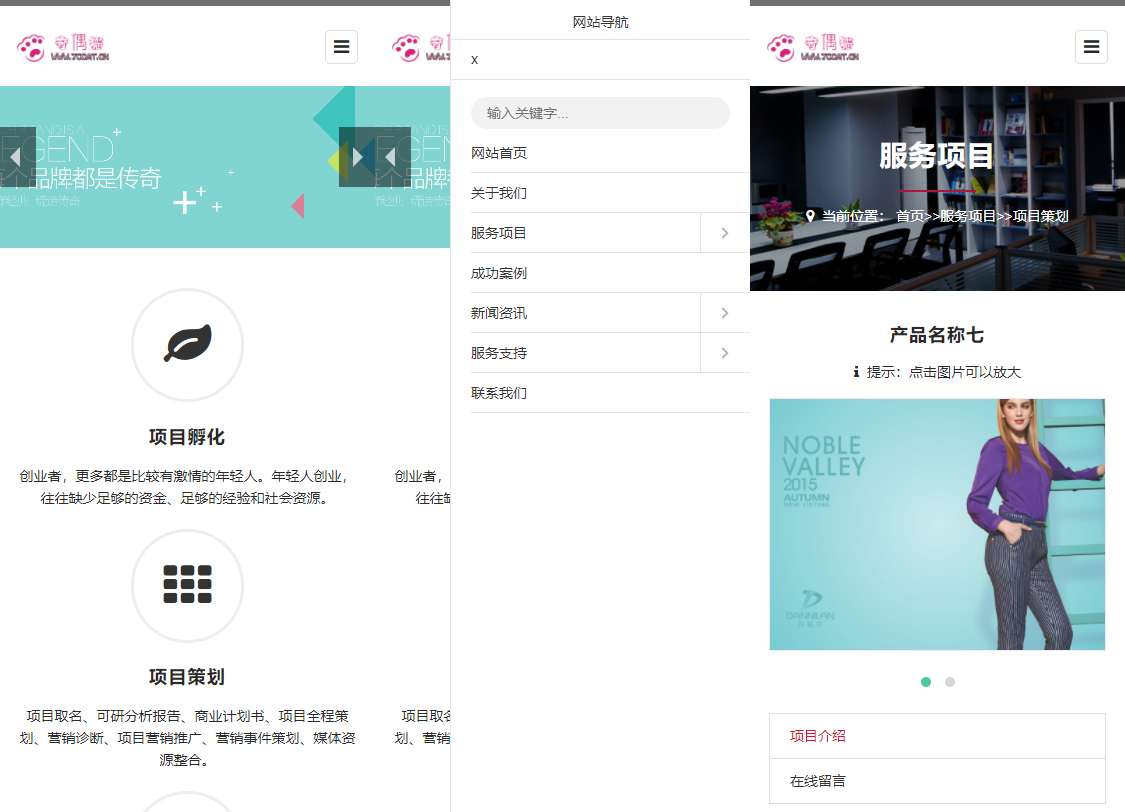Close navigation drawer with the x
This screenshot has width=1125, height=812.
(x=474, y=60)
